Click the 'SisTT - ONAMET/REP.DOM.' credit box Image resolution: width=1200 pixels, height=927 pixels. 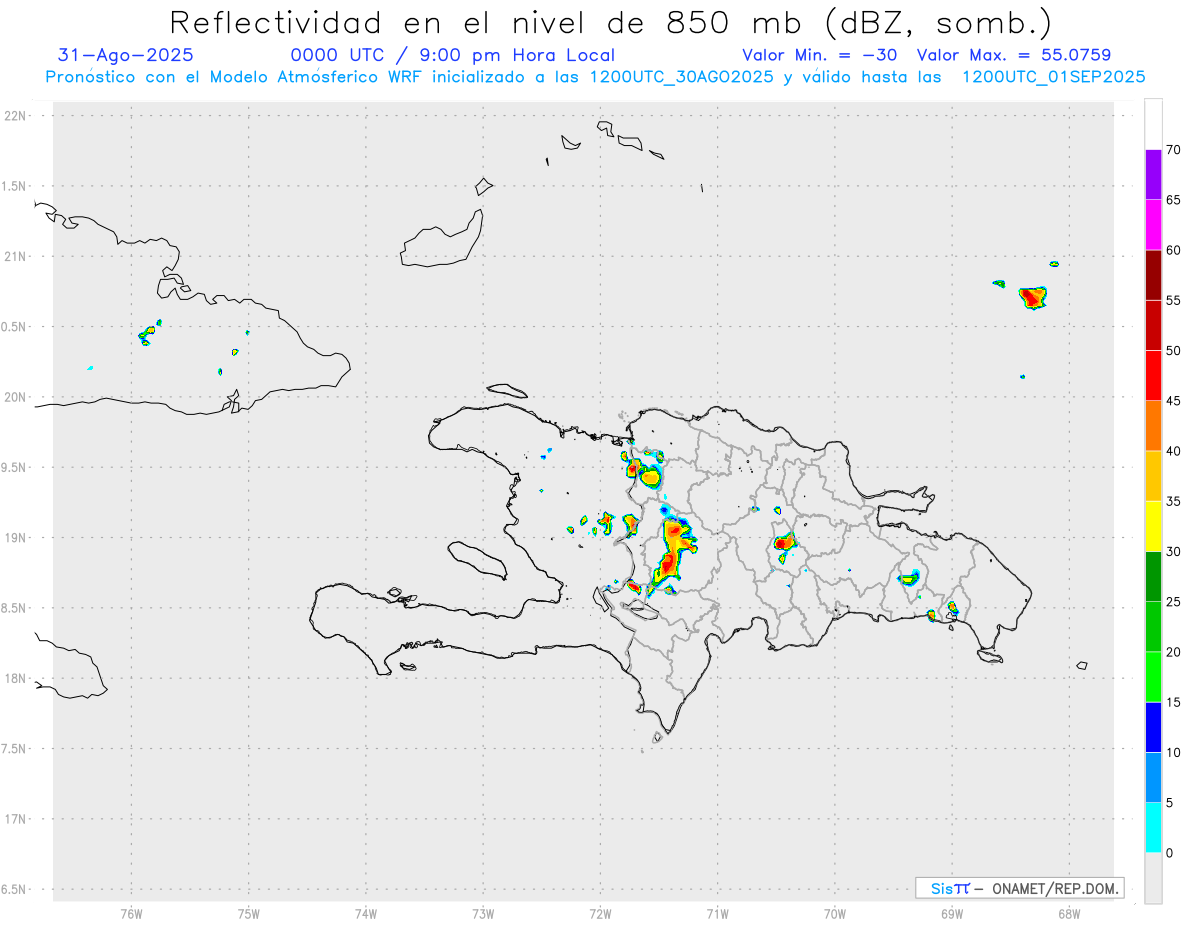1020,888
